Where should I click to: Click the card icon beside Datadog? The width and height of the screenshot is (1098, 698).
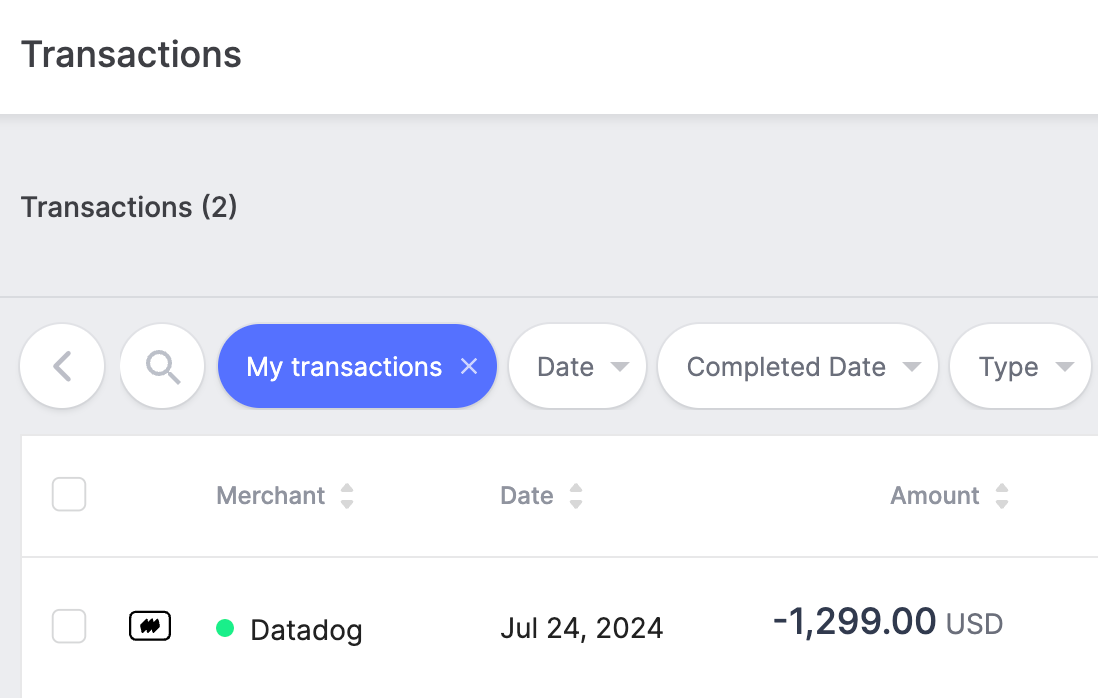pos(150,627)
